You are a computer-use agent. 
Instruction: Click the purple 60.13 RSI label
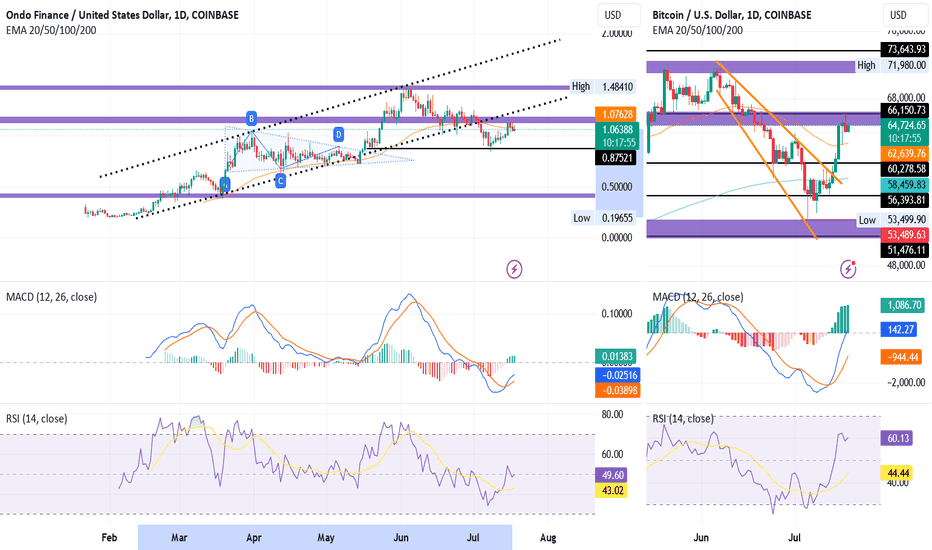tap(898, 438)
